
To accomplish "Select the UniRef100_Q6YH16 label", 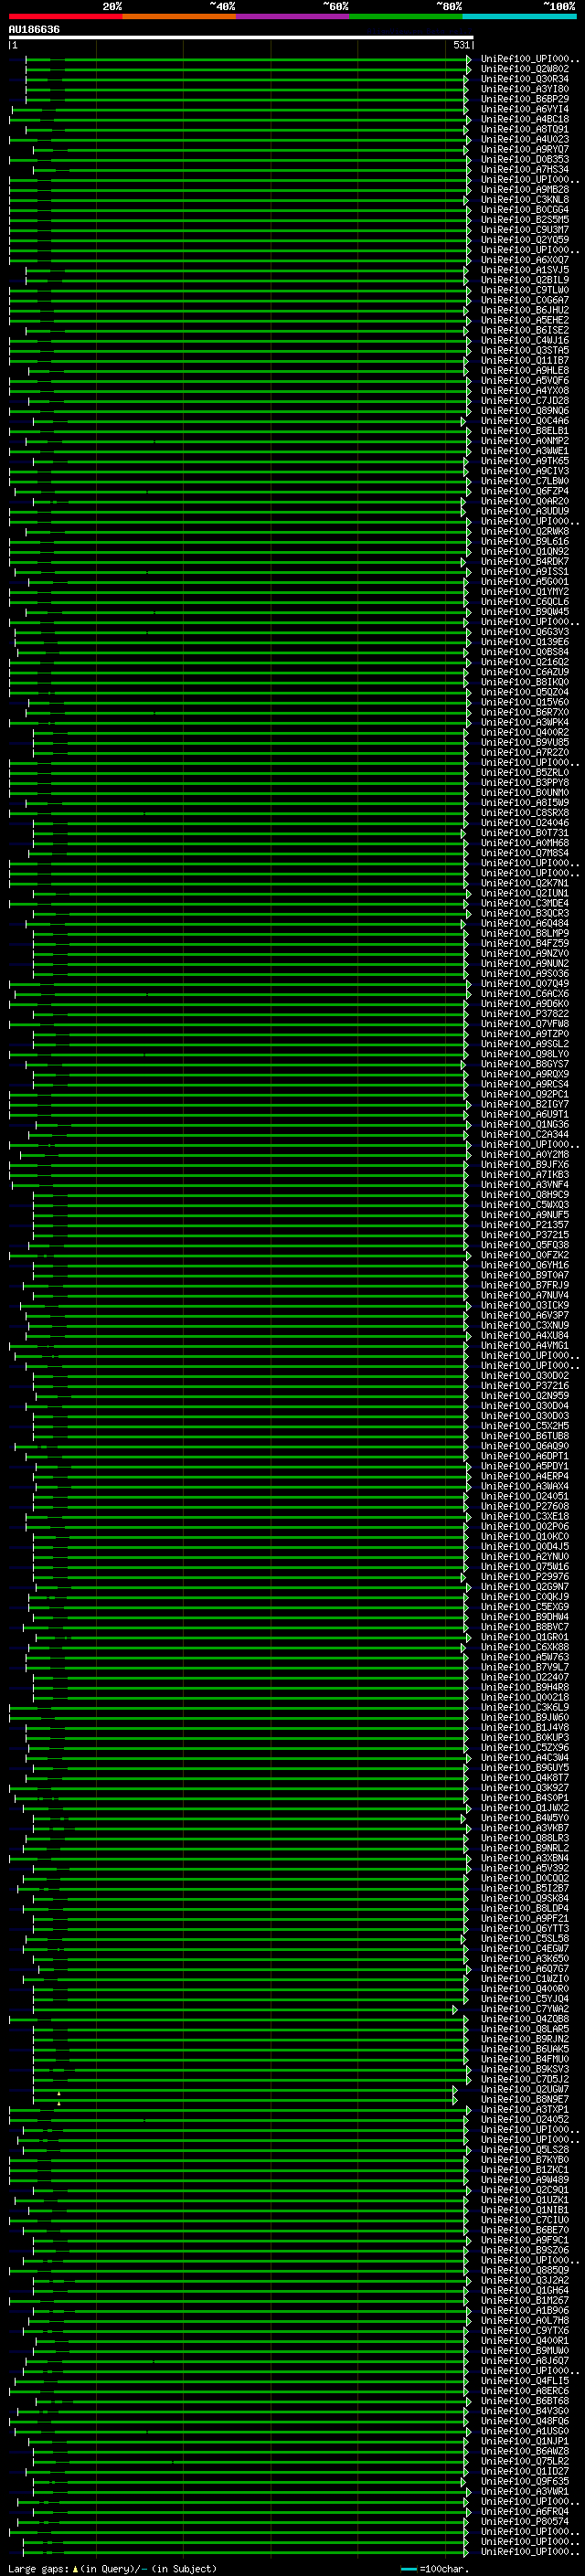I will [525, 1265].
